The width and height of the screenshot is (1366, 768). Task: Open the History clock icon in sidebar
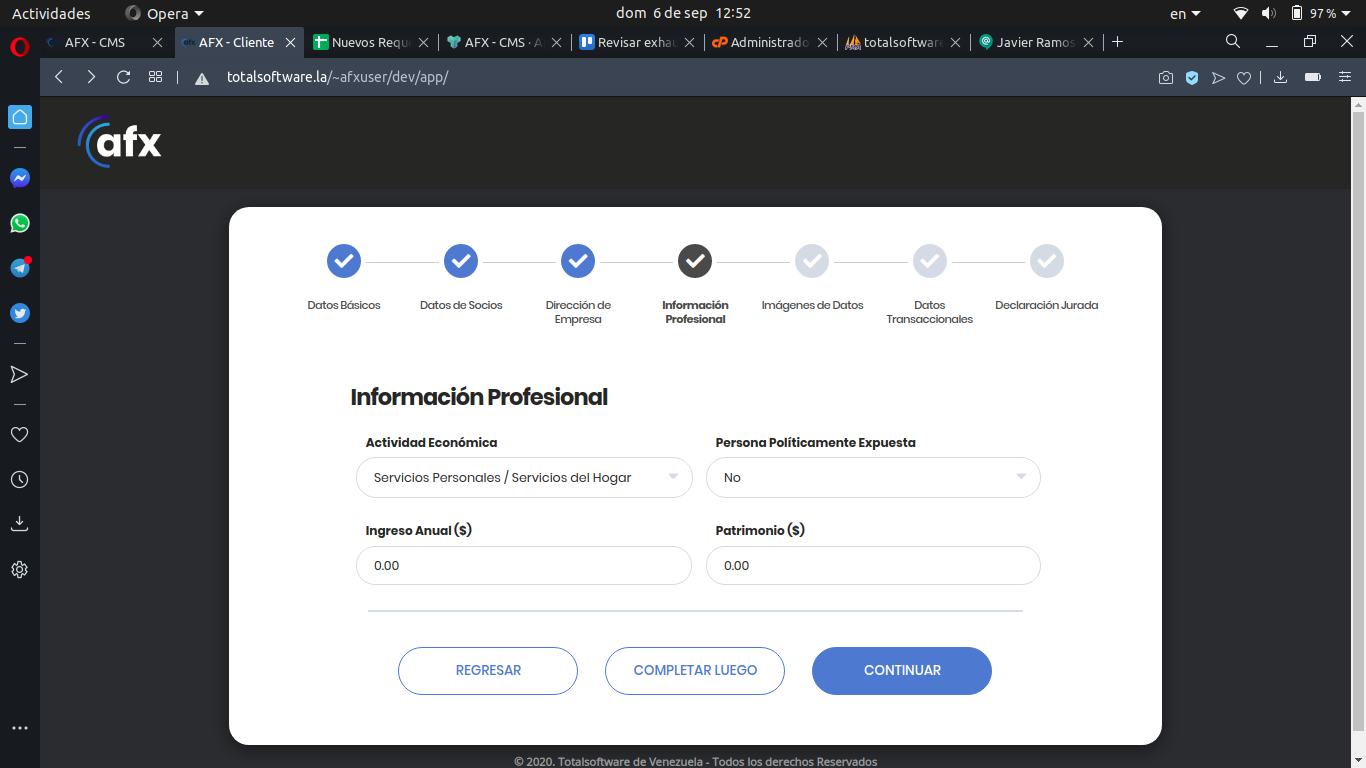[x=20, y=480]
